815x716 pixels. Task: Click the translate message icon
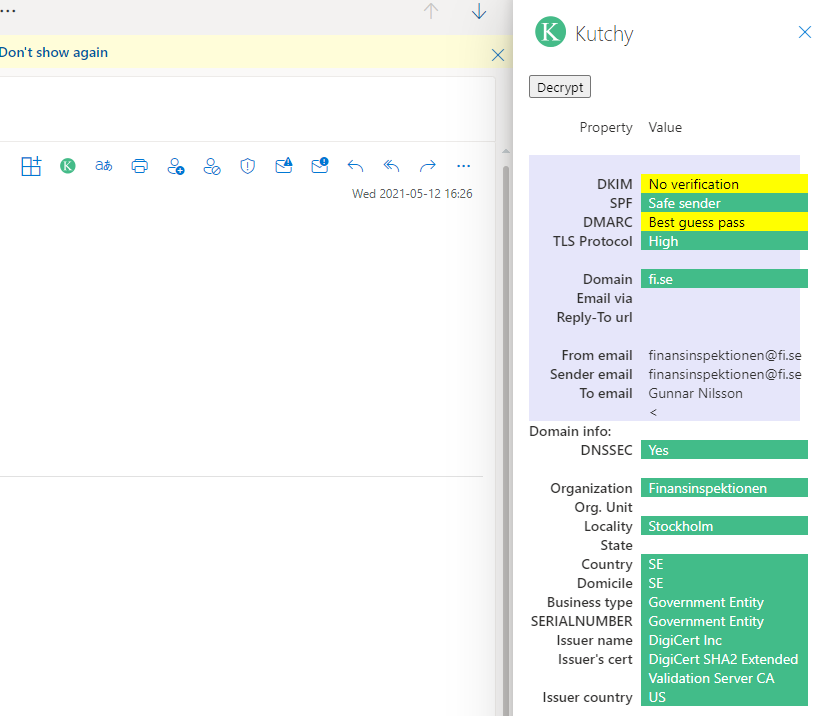coord(103,166)
